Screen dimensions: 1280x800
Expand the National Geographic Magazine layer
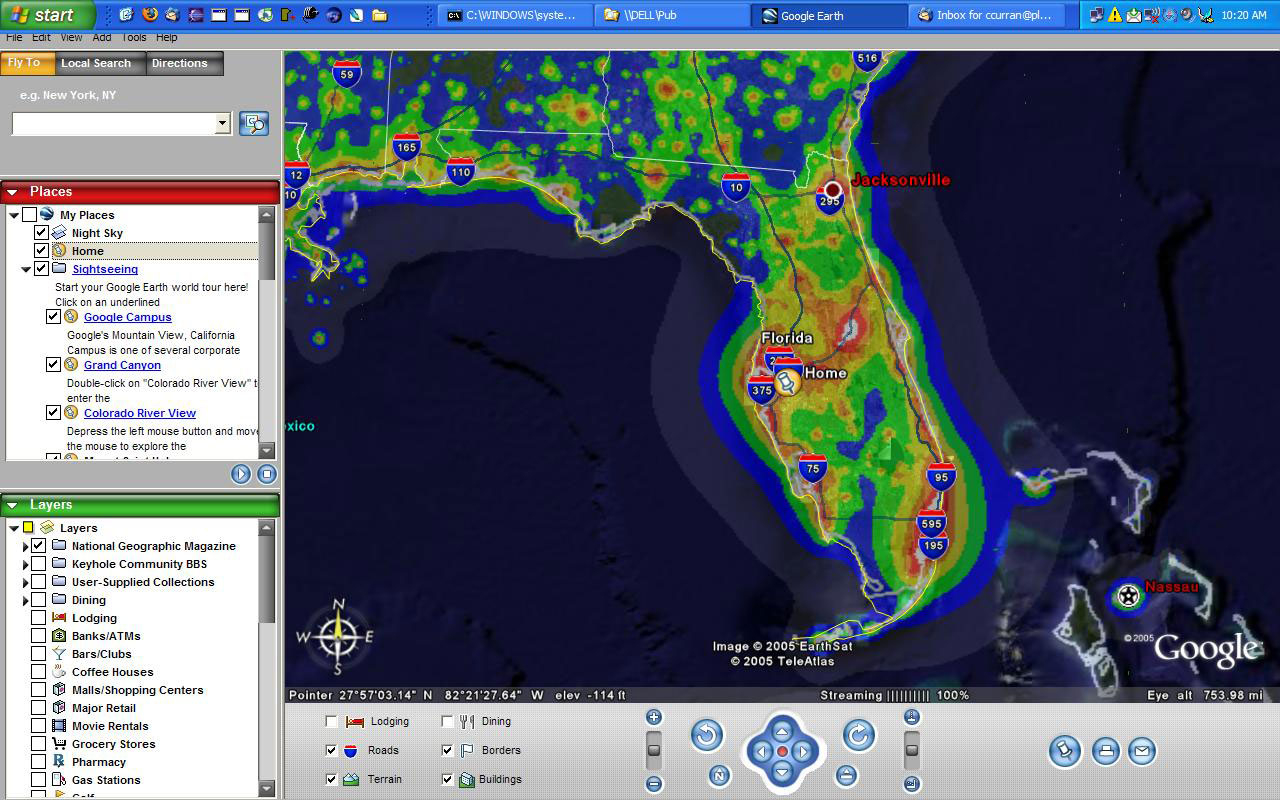coord(25,547)
